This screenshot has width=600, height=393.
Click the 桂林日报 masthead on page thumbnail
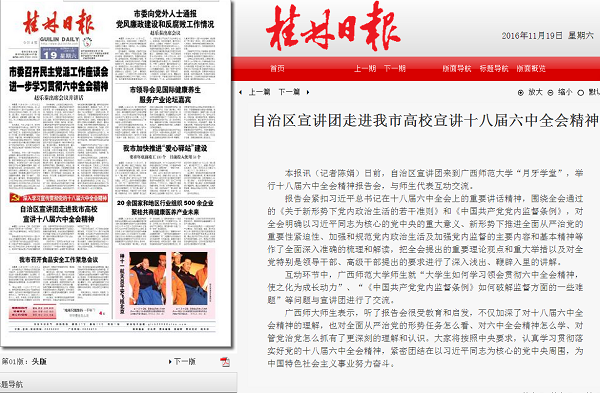(x=58, y=22)
